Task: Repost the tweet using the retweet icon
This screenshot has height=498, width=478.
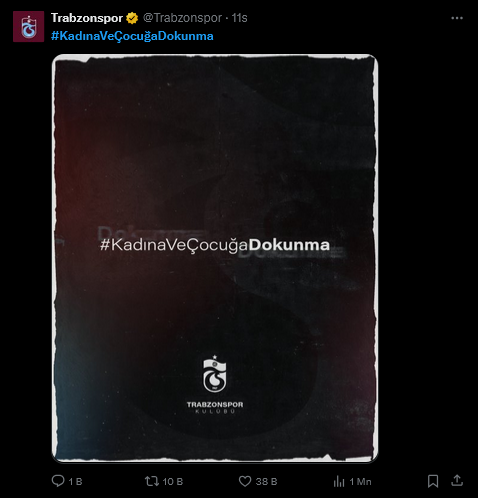Action: coord(152,481)
